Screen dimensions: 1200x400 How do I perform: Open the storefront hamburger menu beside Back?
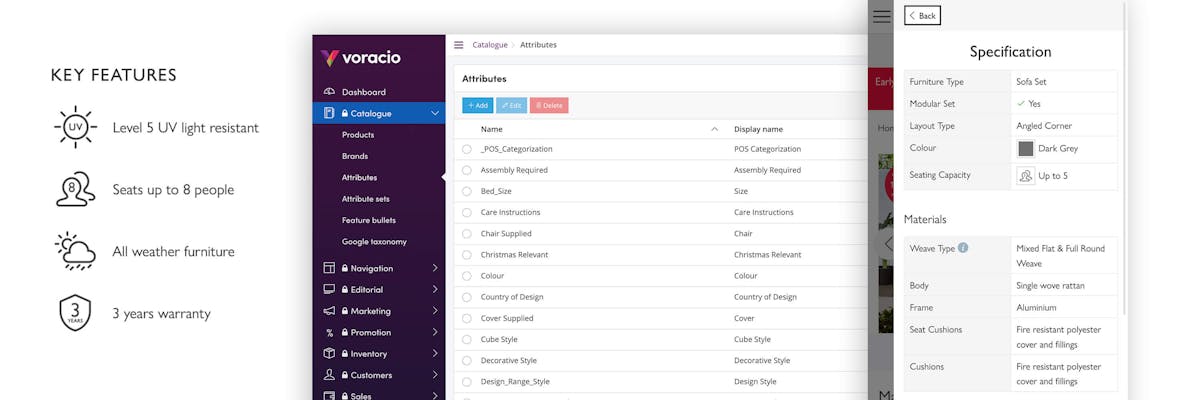[881, 16]
